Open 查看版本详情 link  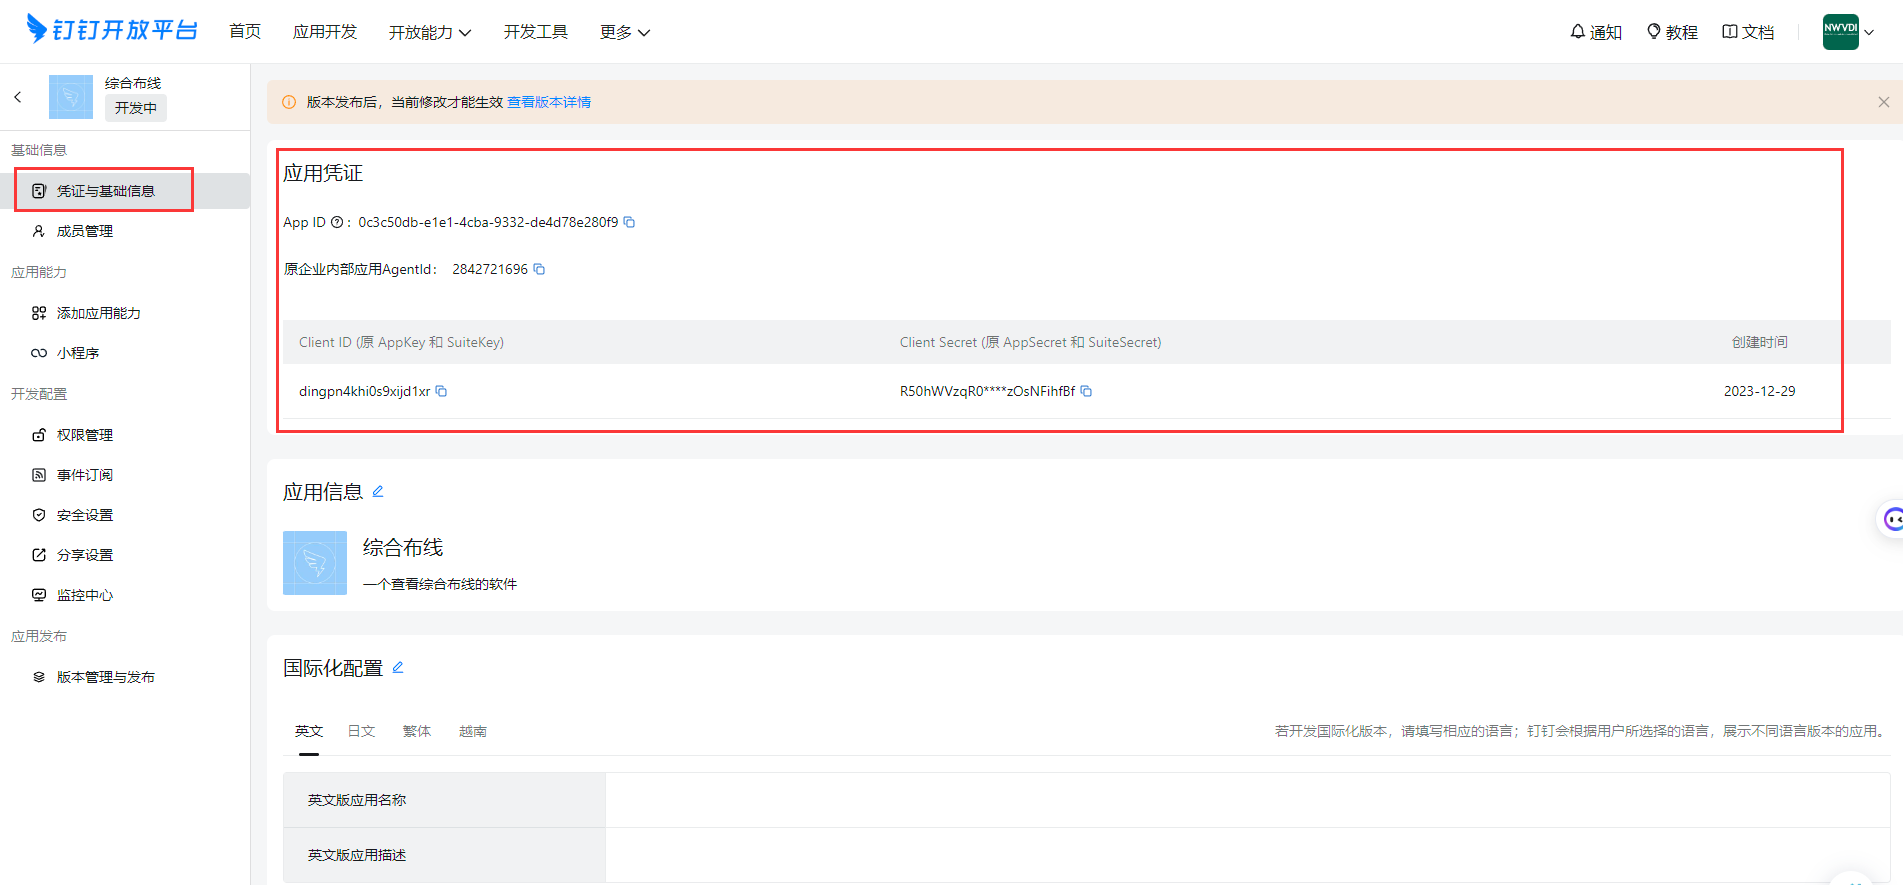point(549,102)
